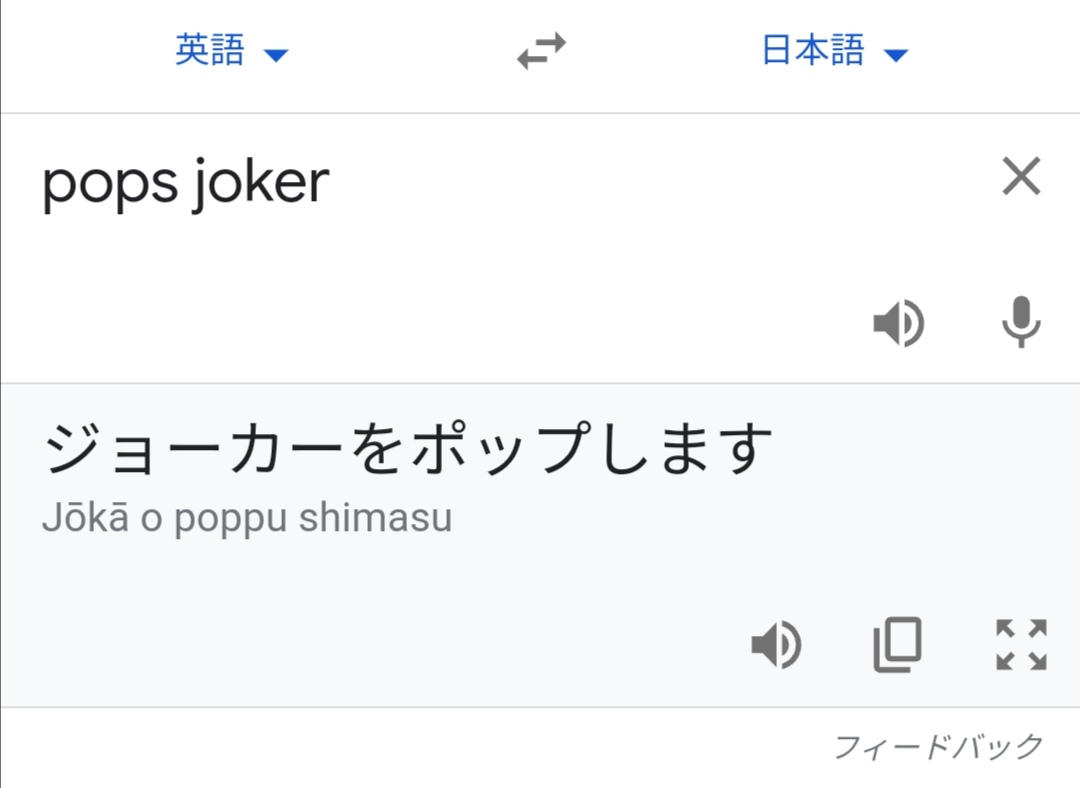Click the arrow beside 英語
The image size is (1080, 788).
tap(275, 55)
